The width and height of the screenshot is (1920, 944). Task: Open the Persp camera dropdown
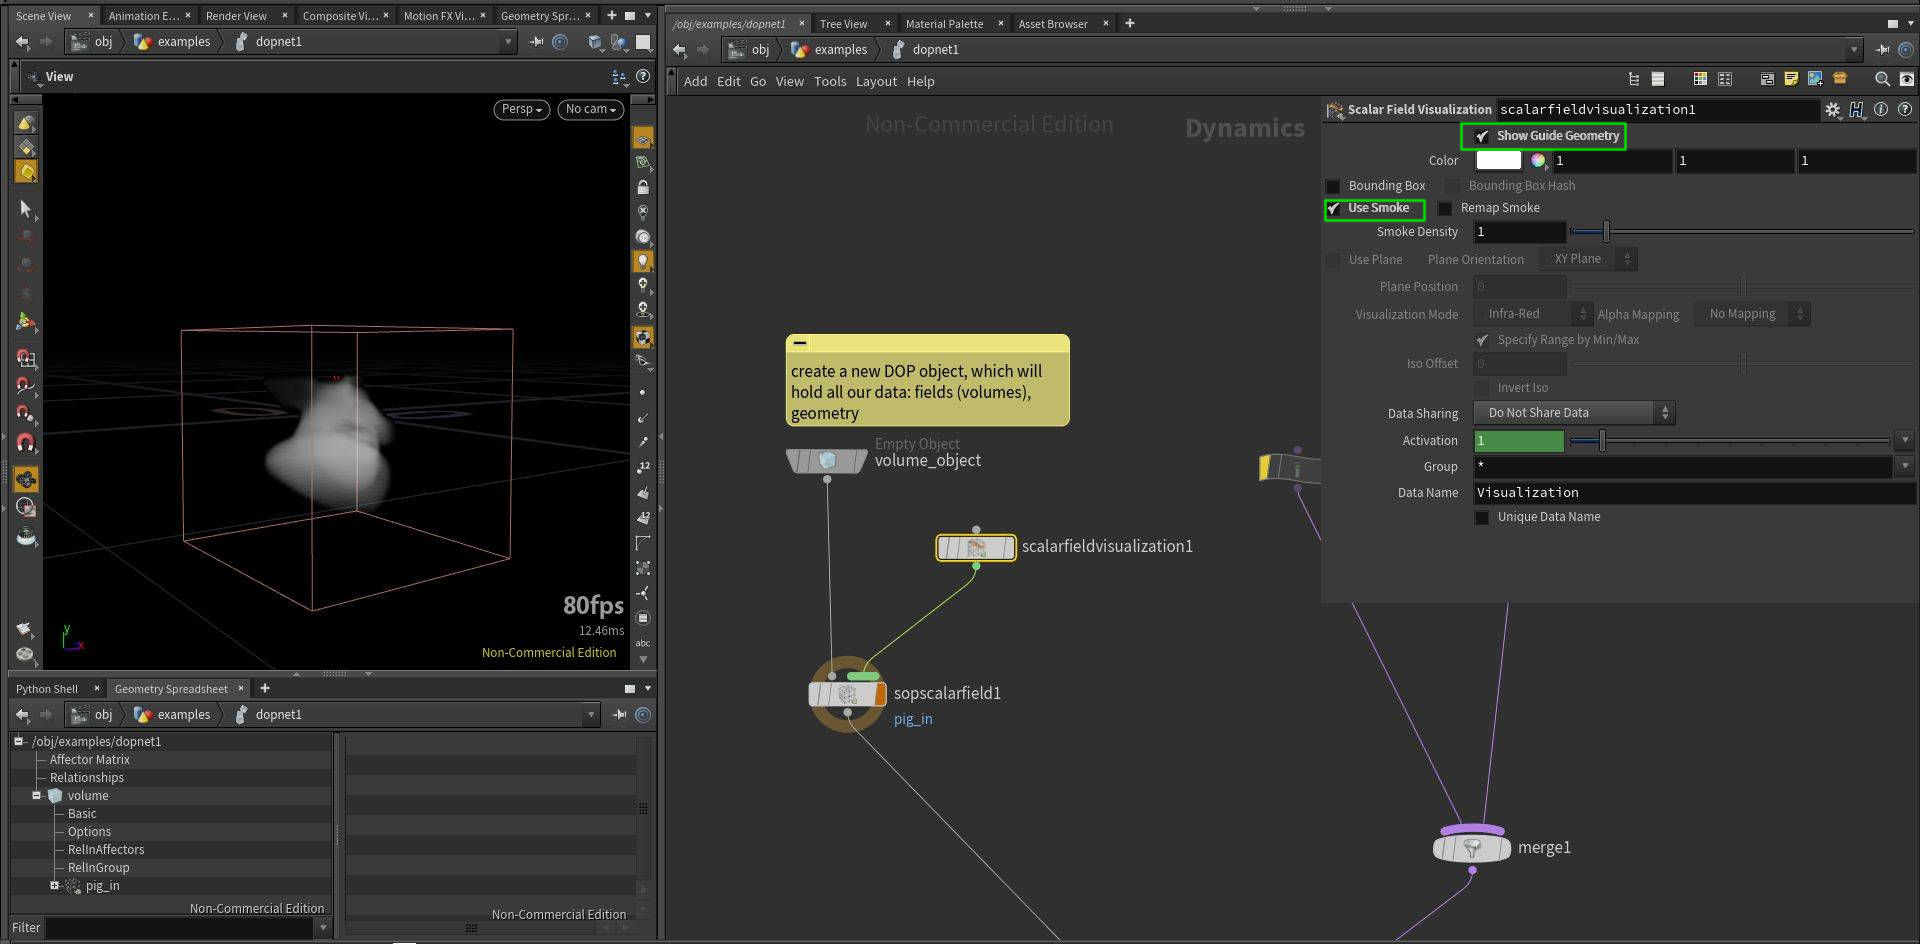pyautogui.click(x=521, y=109)
